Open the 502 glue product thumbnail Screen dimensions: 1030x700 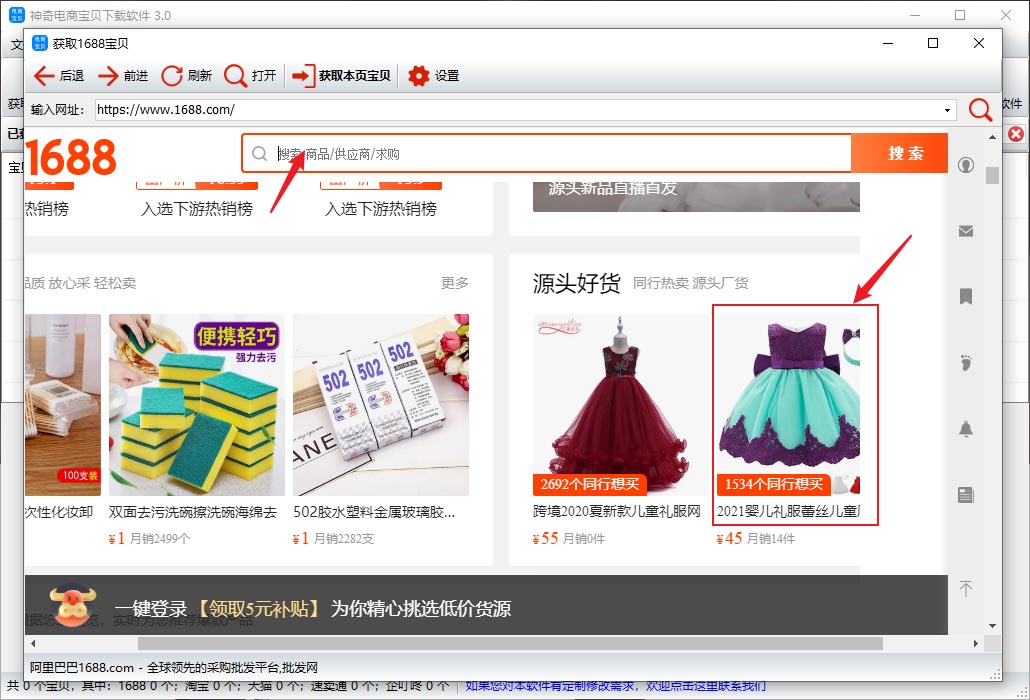pos(381,405)
